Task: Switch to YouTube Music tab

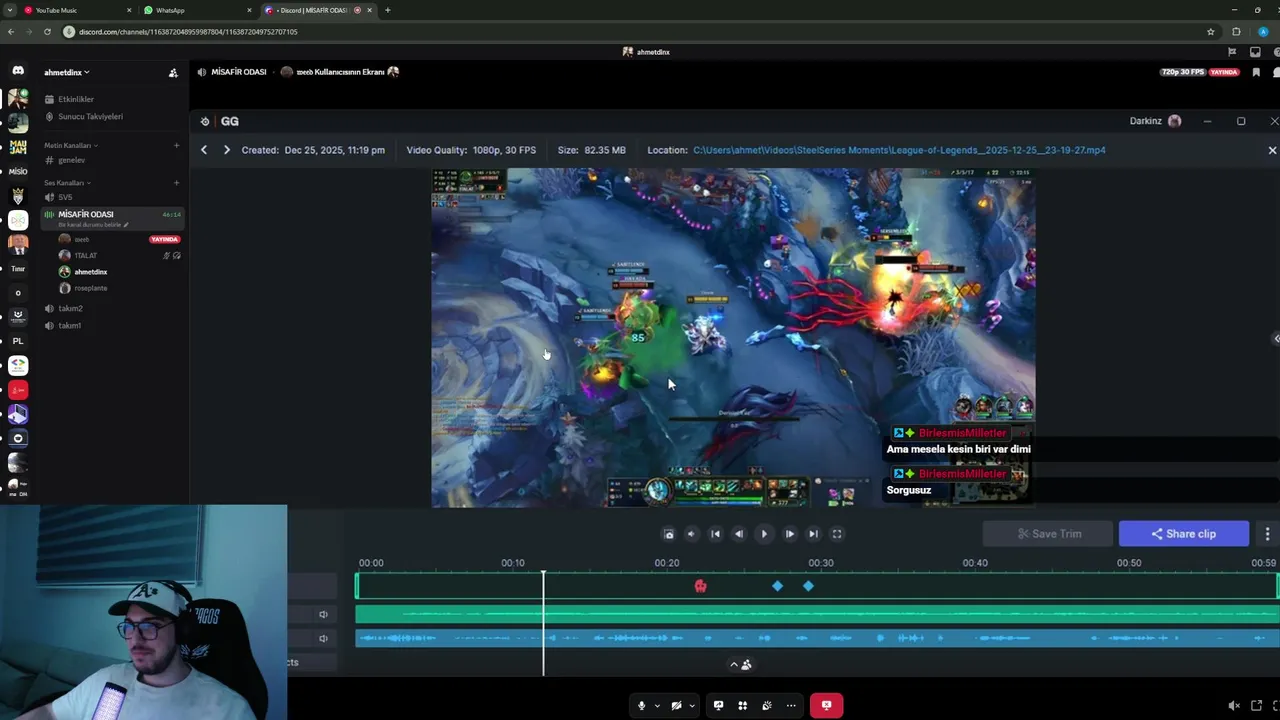Action: [56, 10]
